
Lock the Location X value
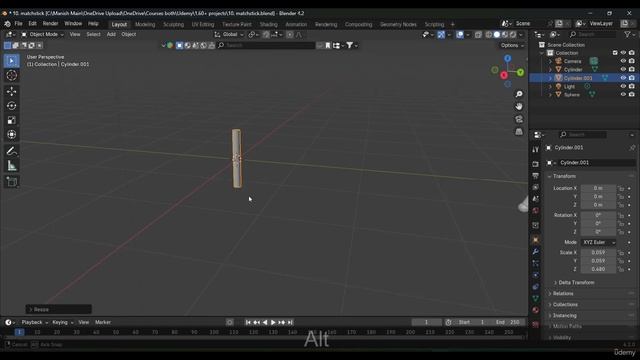coord(621,188)
